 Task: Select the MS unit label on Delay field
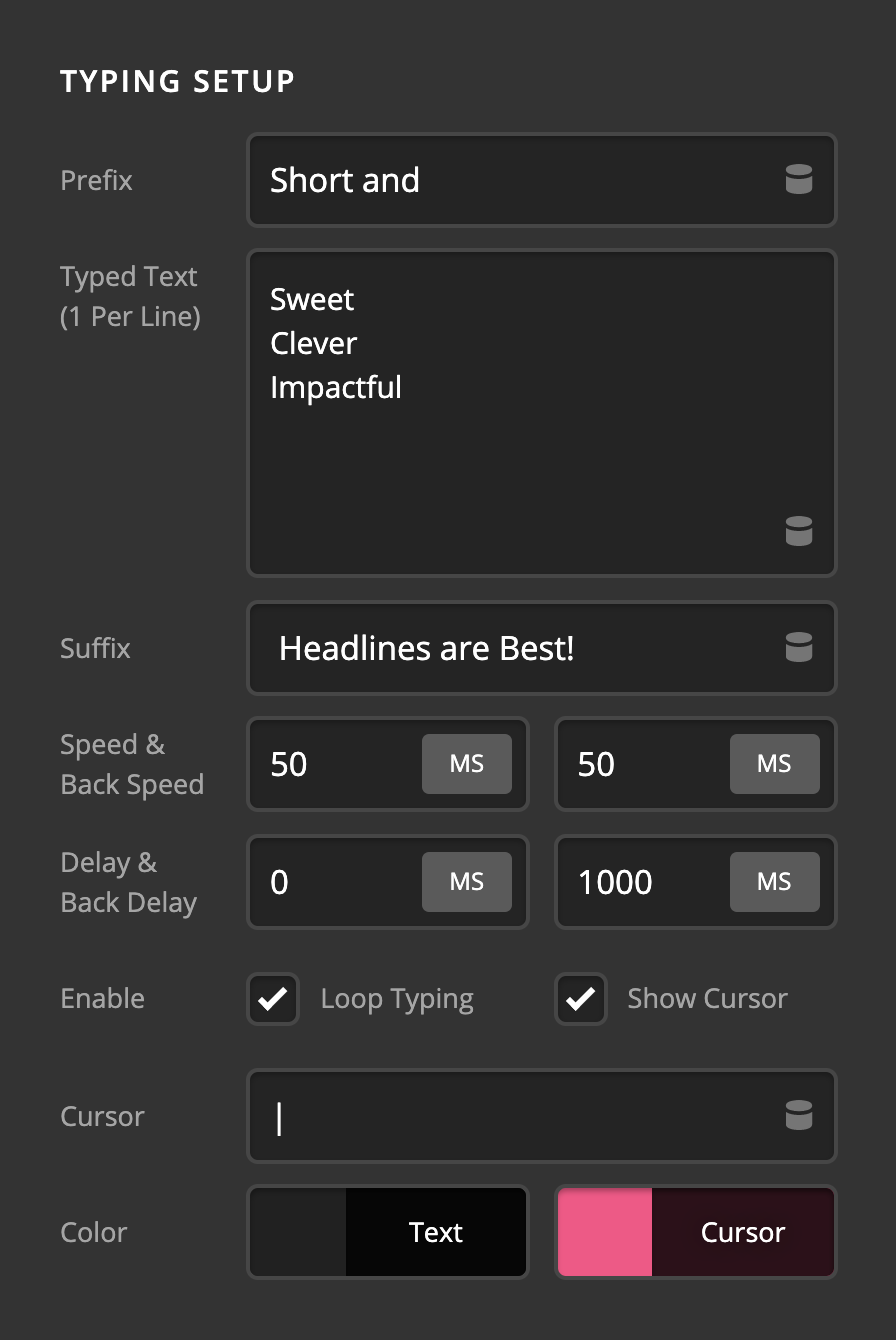[466, 882]
